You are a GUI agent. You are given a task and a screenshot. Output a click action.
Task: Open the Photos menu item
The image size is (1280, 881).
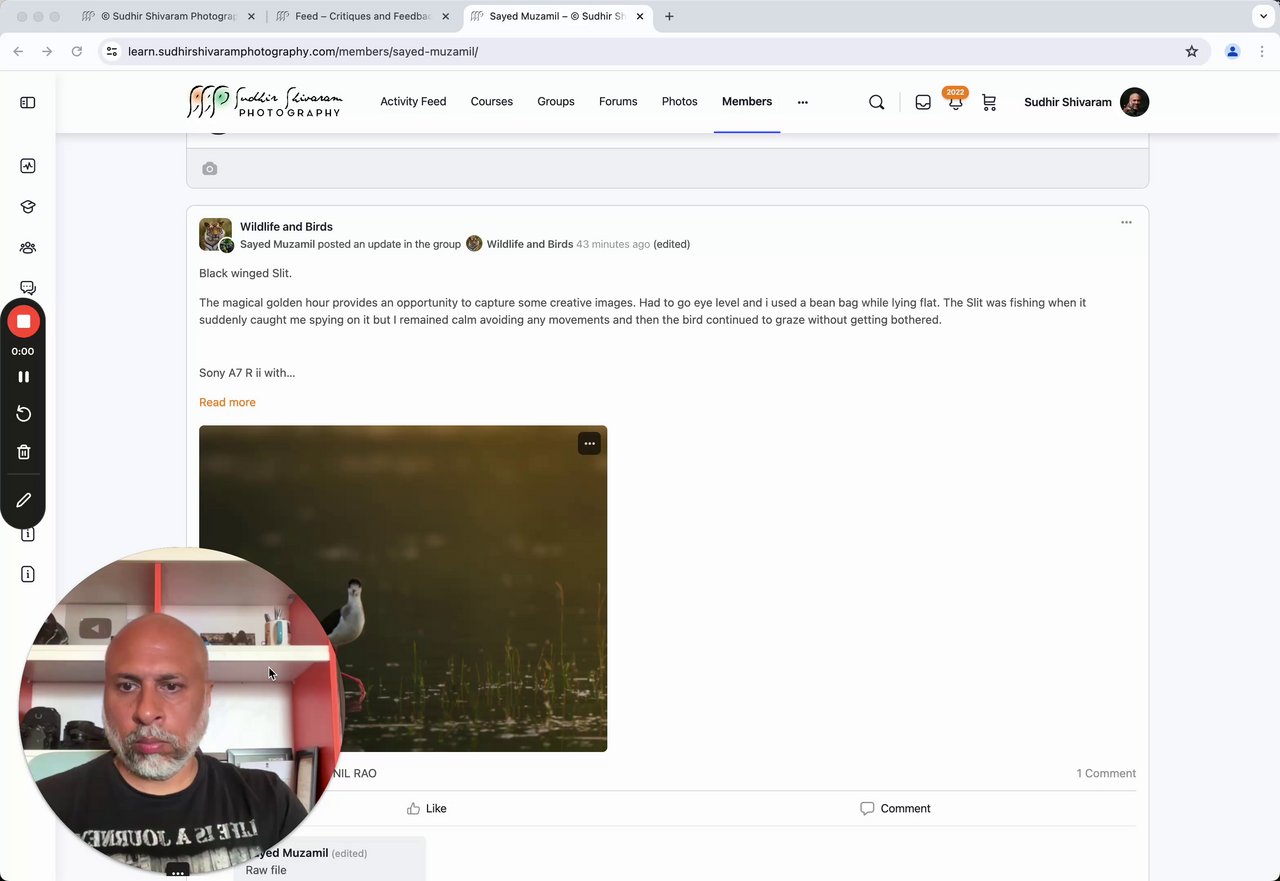(679, 102)
